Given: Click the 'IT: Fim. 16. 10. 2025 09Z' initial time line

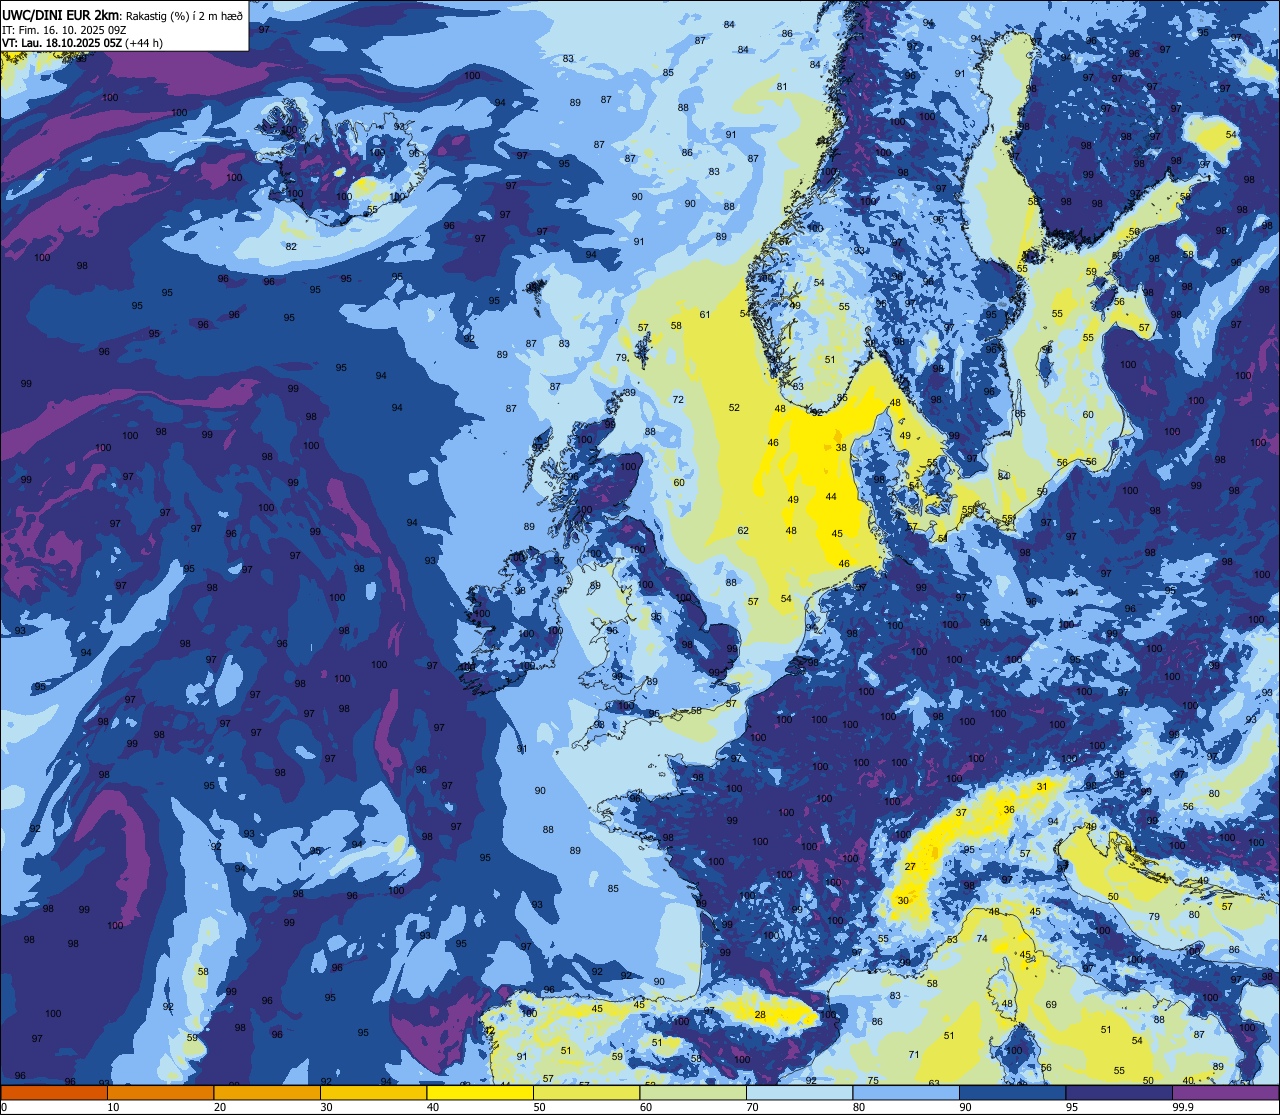Looking at the screenshot, I should tap(64, 30).
